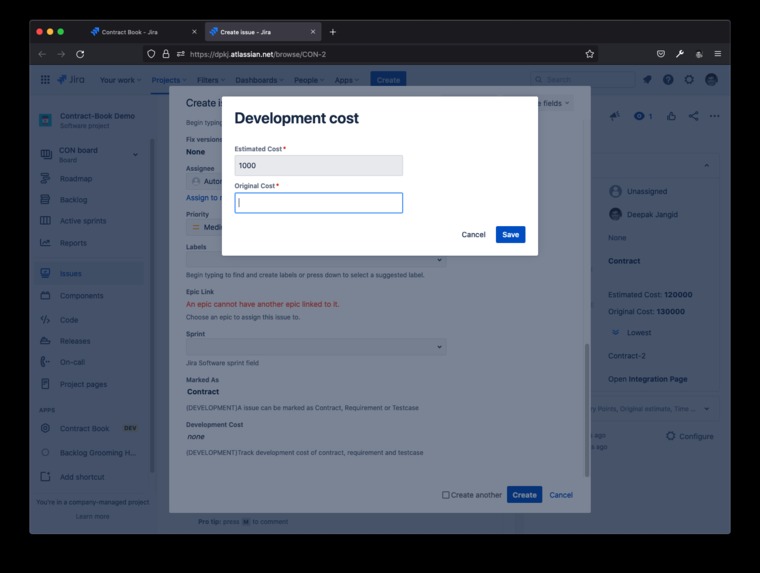The width and height of the screenshot is (760, 573).
Task: Edit the Estimated Cost field showing 1000
Action: tap(318, 165)
